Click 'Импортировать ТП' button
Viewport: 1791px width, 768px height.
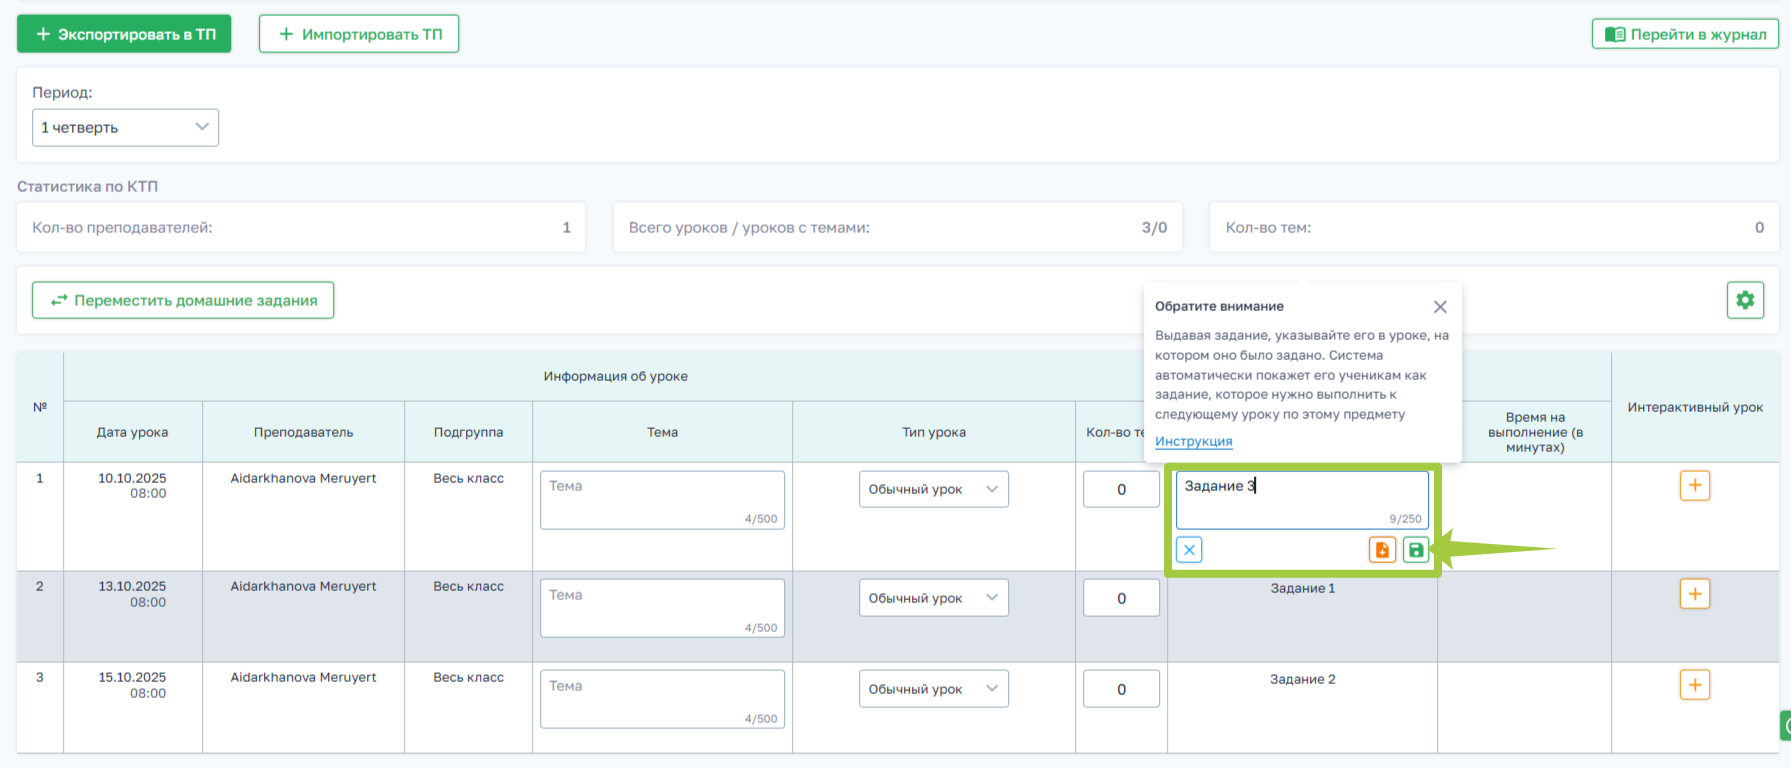click(x=359, y=34)
